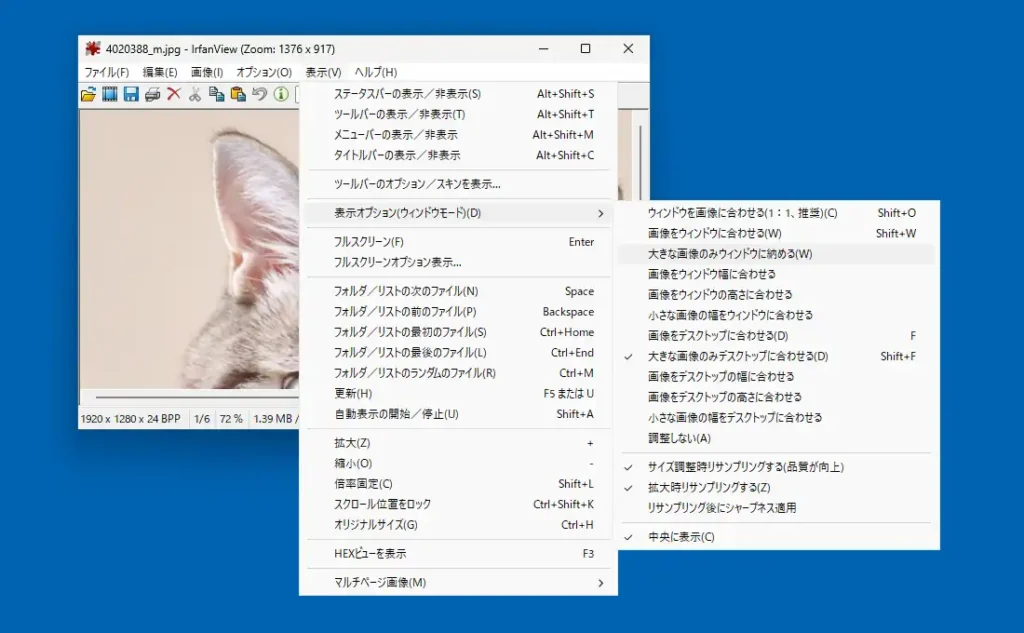This screenshot has height=633, width=1024.
Task: Print the image via the printer icon
Action: (152, 97)
